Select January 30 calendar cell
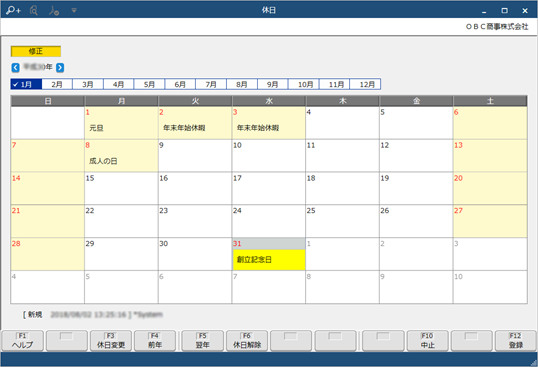The image size is (538, 367). click(x=195, y=254)
